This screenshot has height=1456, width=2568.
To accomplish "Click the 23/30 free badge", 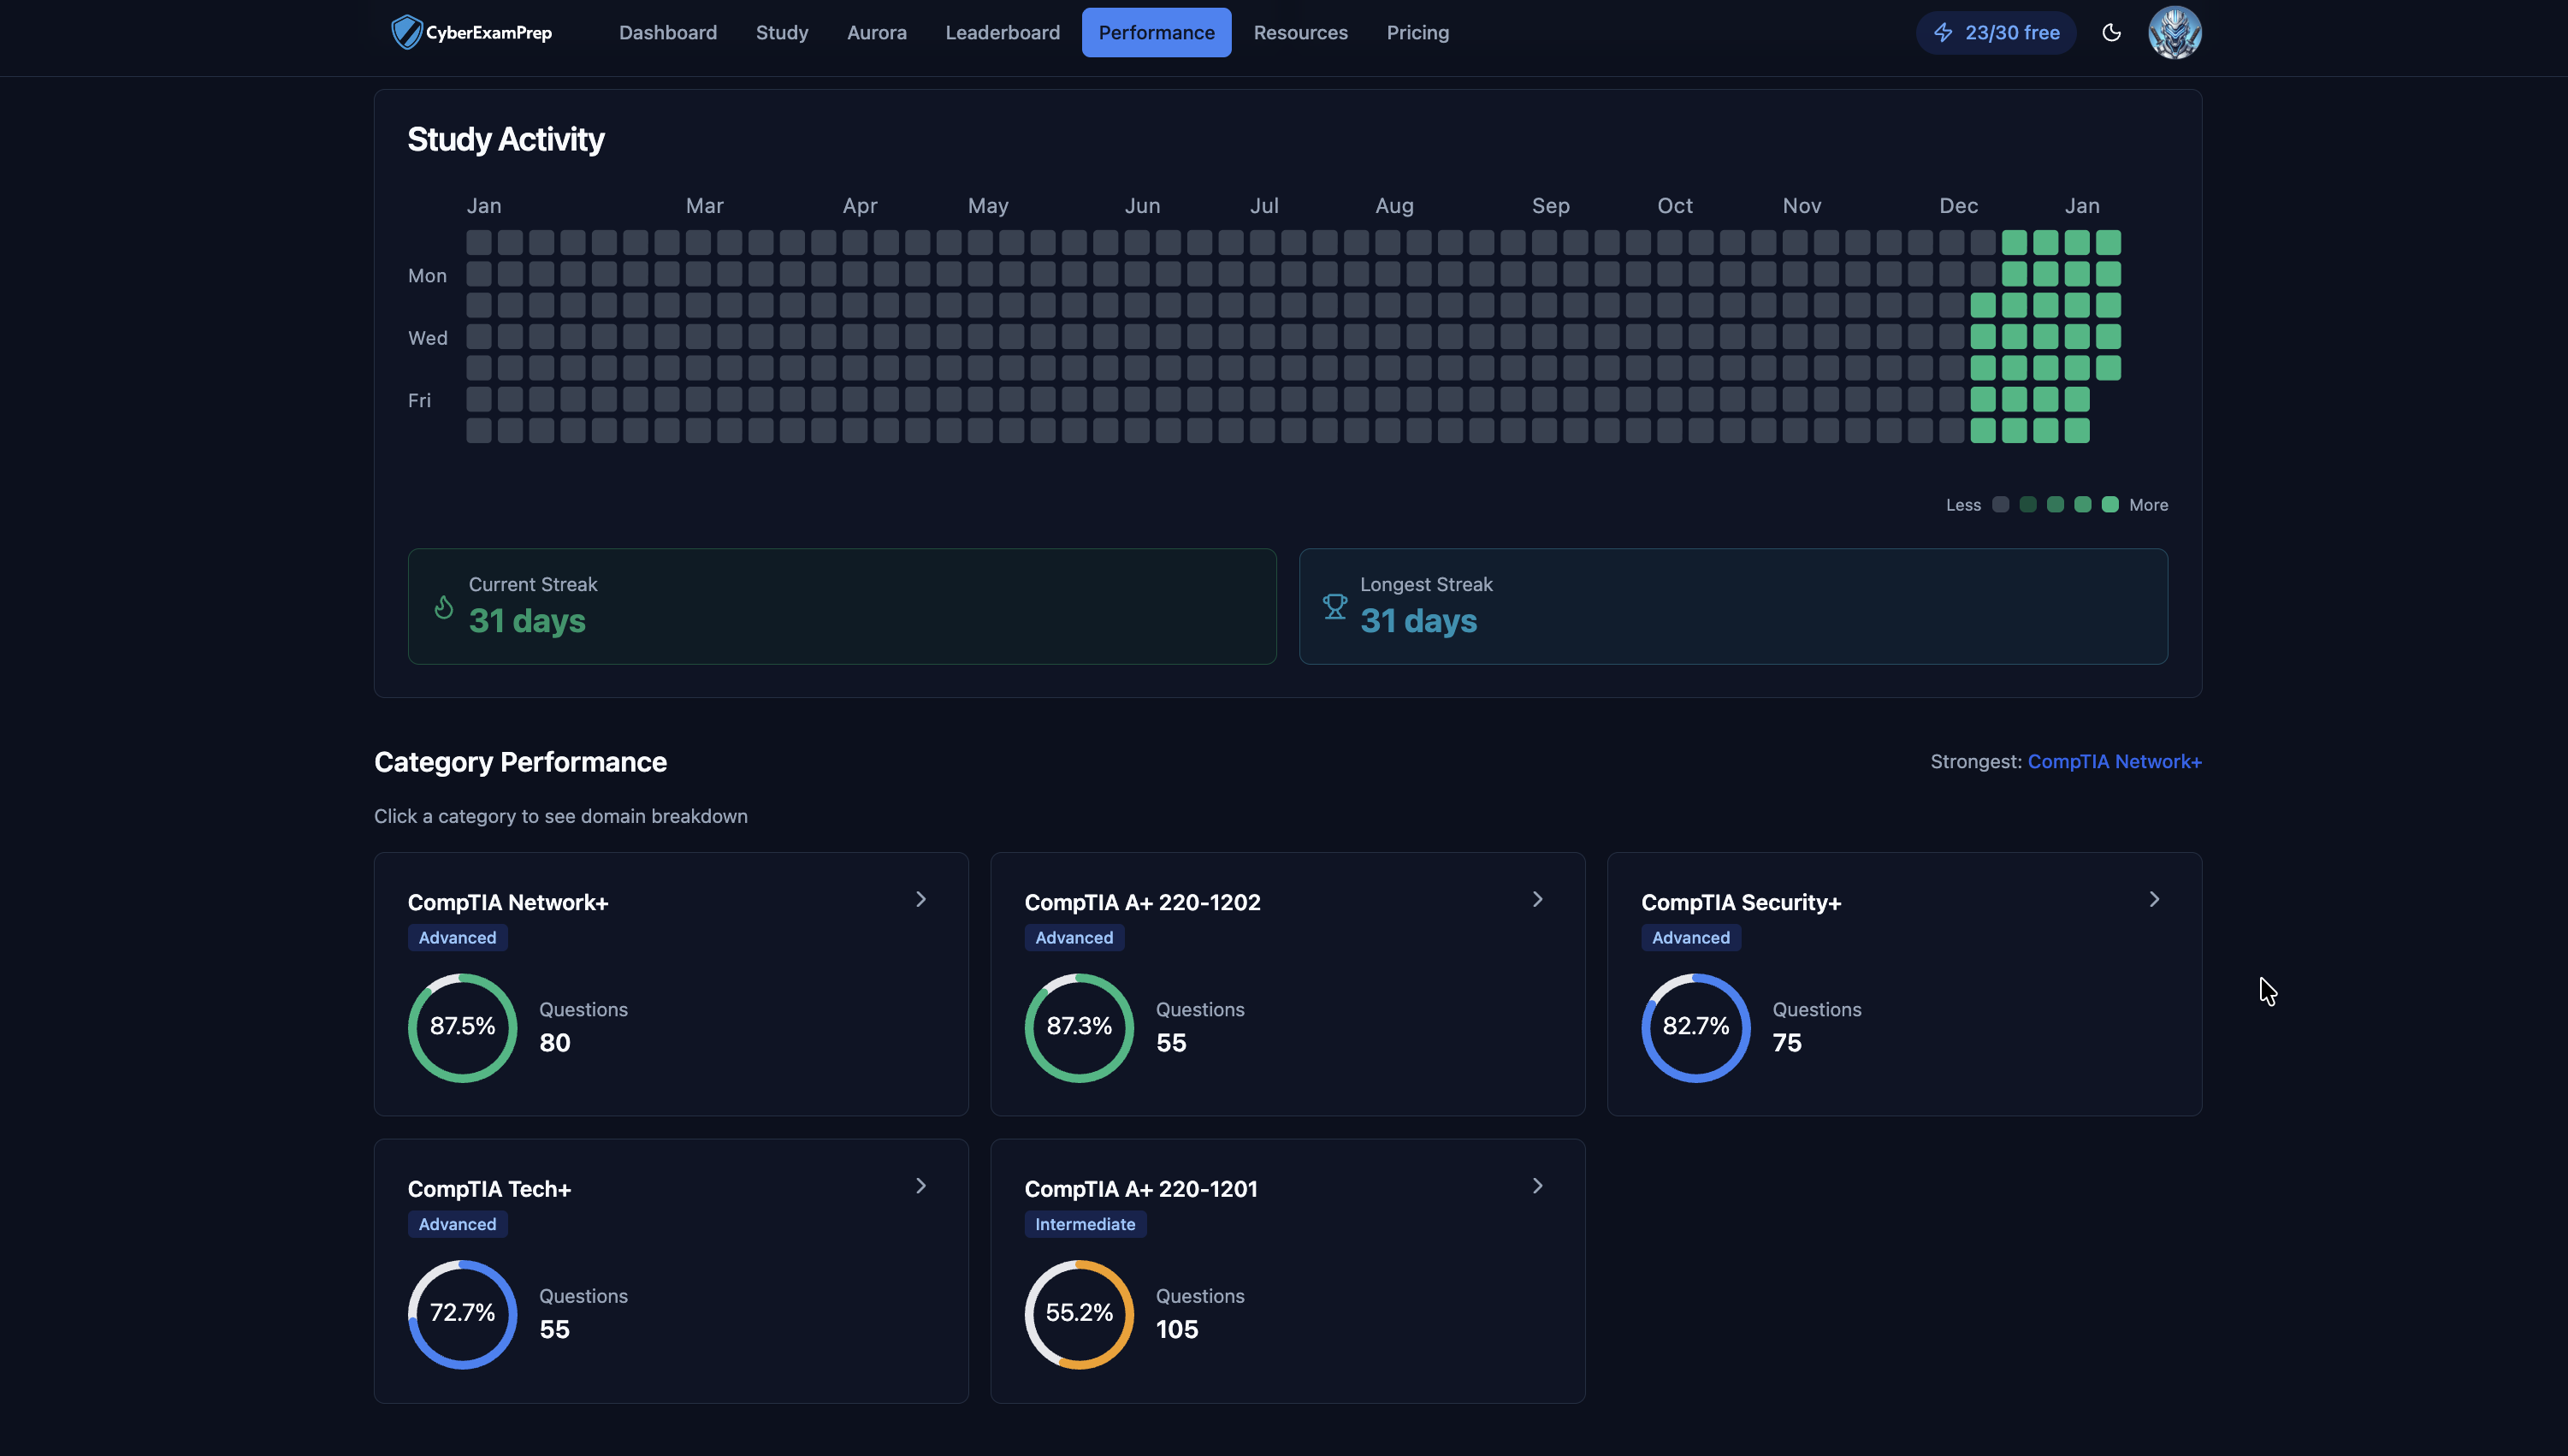I will [x=1995, y=32].
